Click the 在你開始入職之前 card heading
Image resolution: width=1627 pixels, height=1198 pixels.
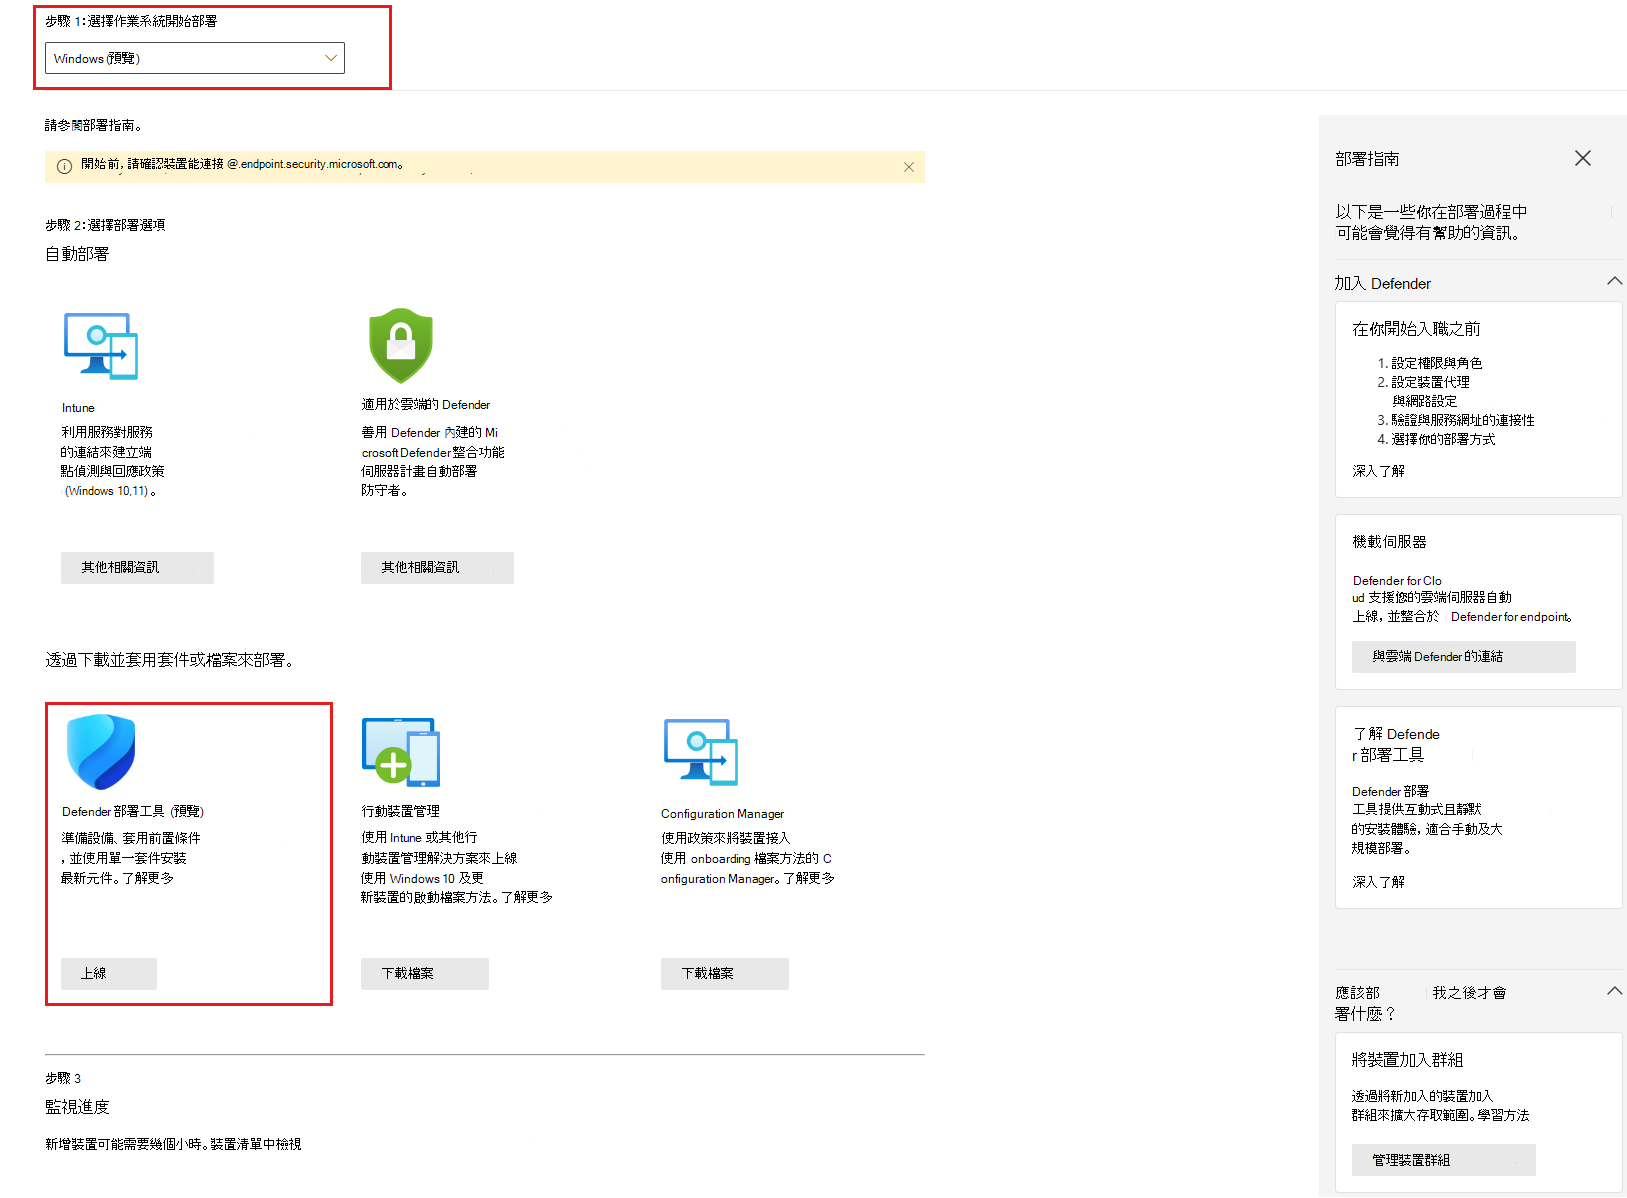coord(1416,329)
